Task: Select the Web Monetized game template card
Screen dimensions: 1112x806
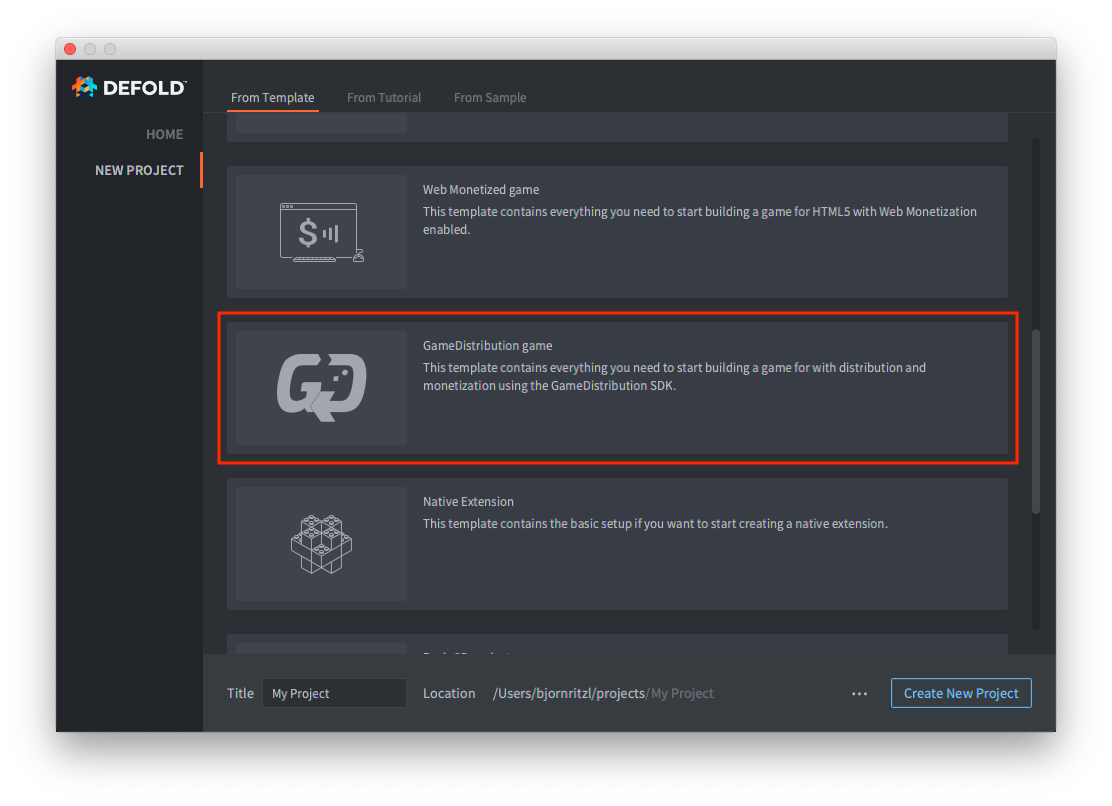Action: 618,231
